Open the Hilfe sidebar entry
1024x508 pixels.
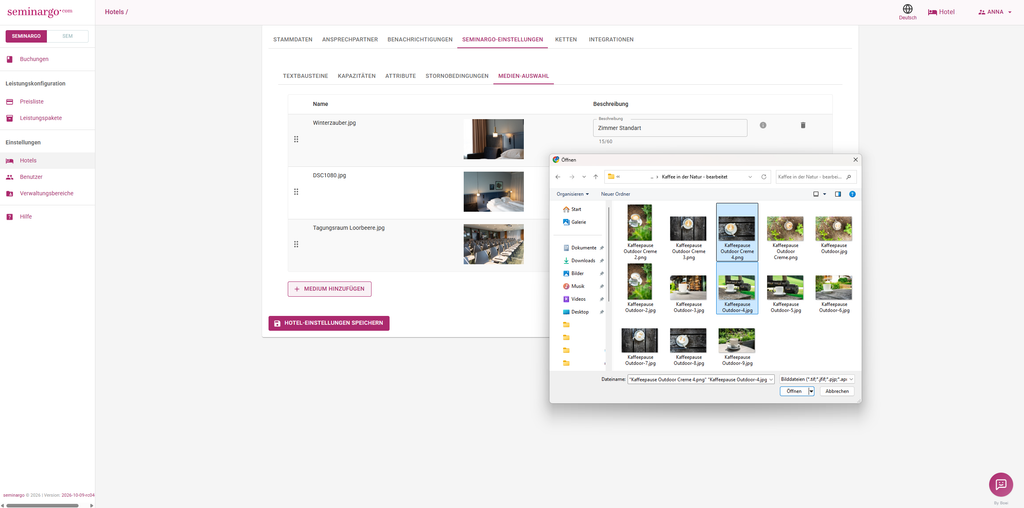25,217
